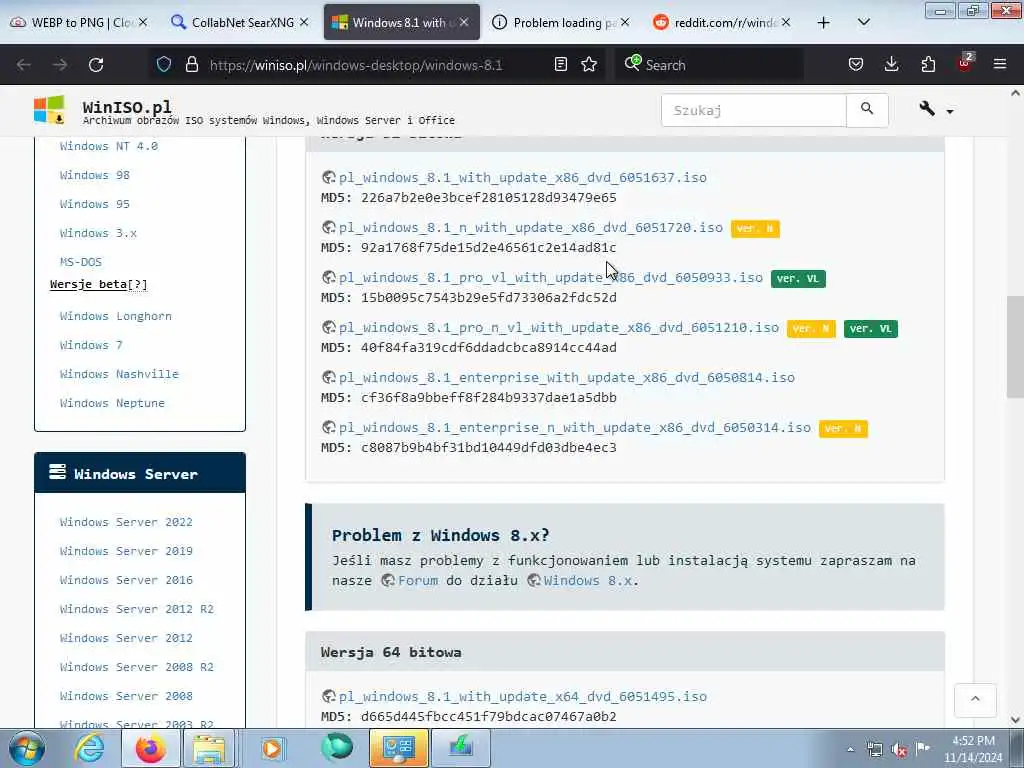Click the WinISO.pl Windows logo
Viewport: 1024px width, 768px height.
coord(50,109)
